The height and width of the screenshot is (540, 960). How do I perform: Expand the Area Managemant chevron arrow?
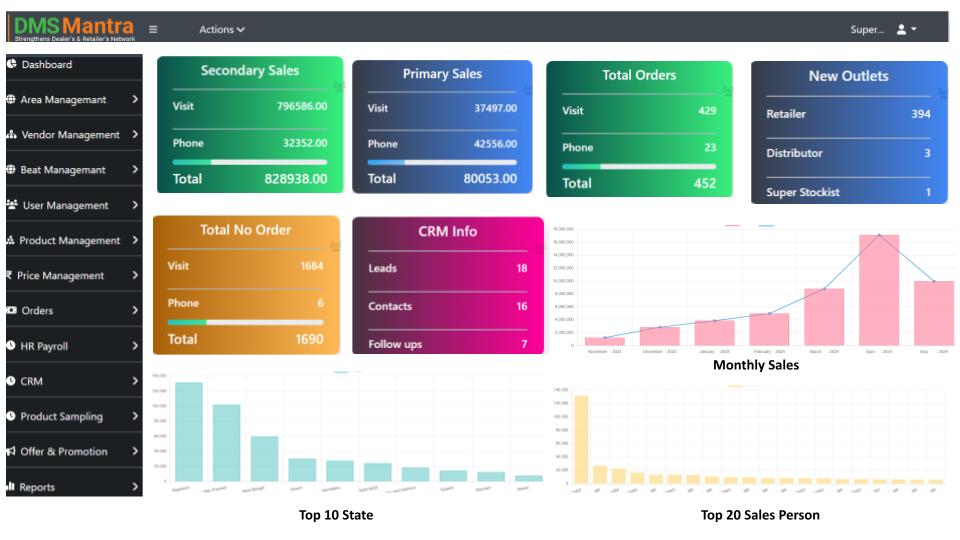pos(134,100)
